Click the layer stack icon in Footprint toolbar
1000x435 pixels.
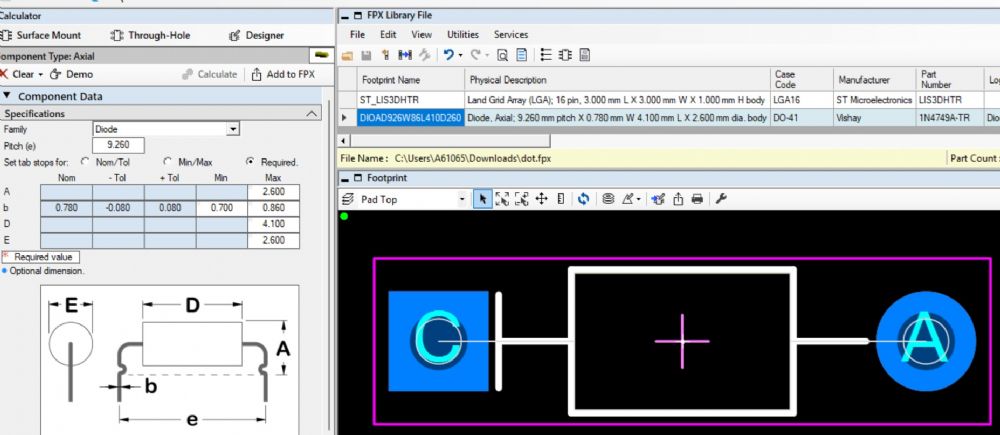point(608,199)
